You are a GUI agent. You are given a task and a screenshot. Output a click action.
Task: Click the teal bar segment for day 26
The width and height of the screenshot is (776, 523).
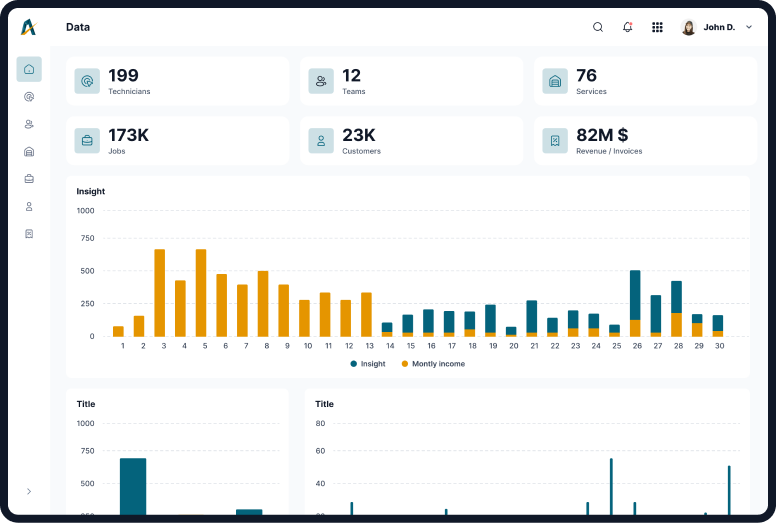click(635, 295)
